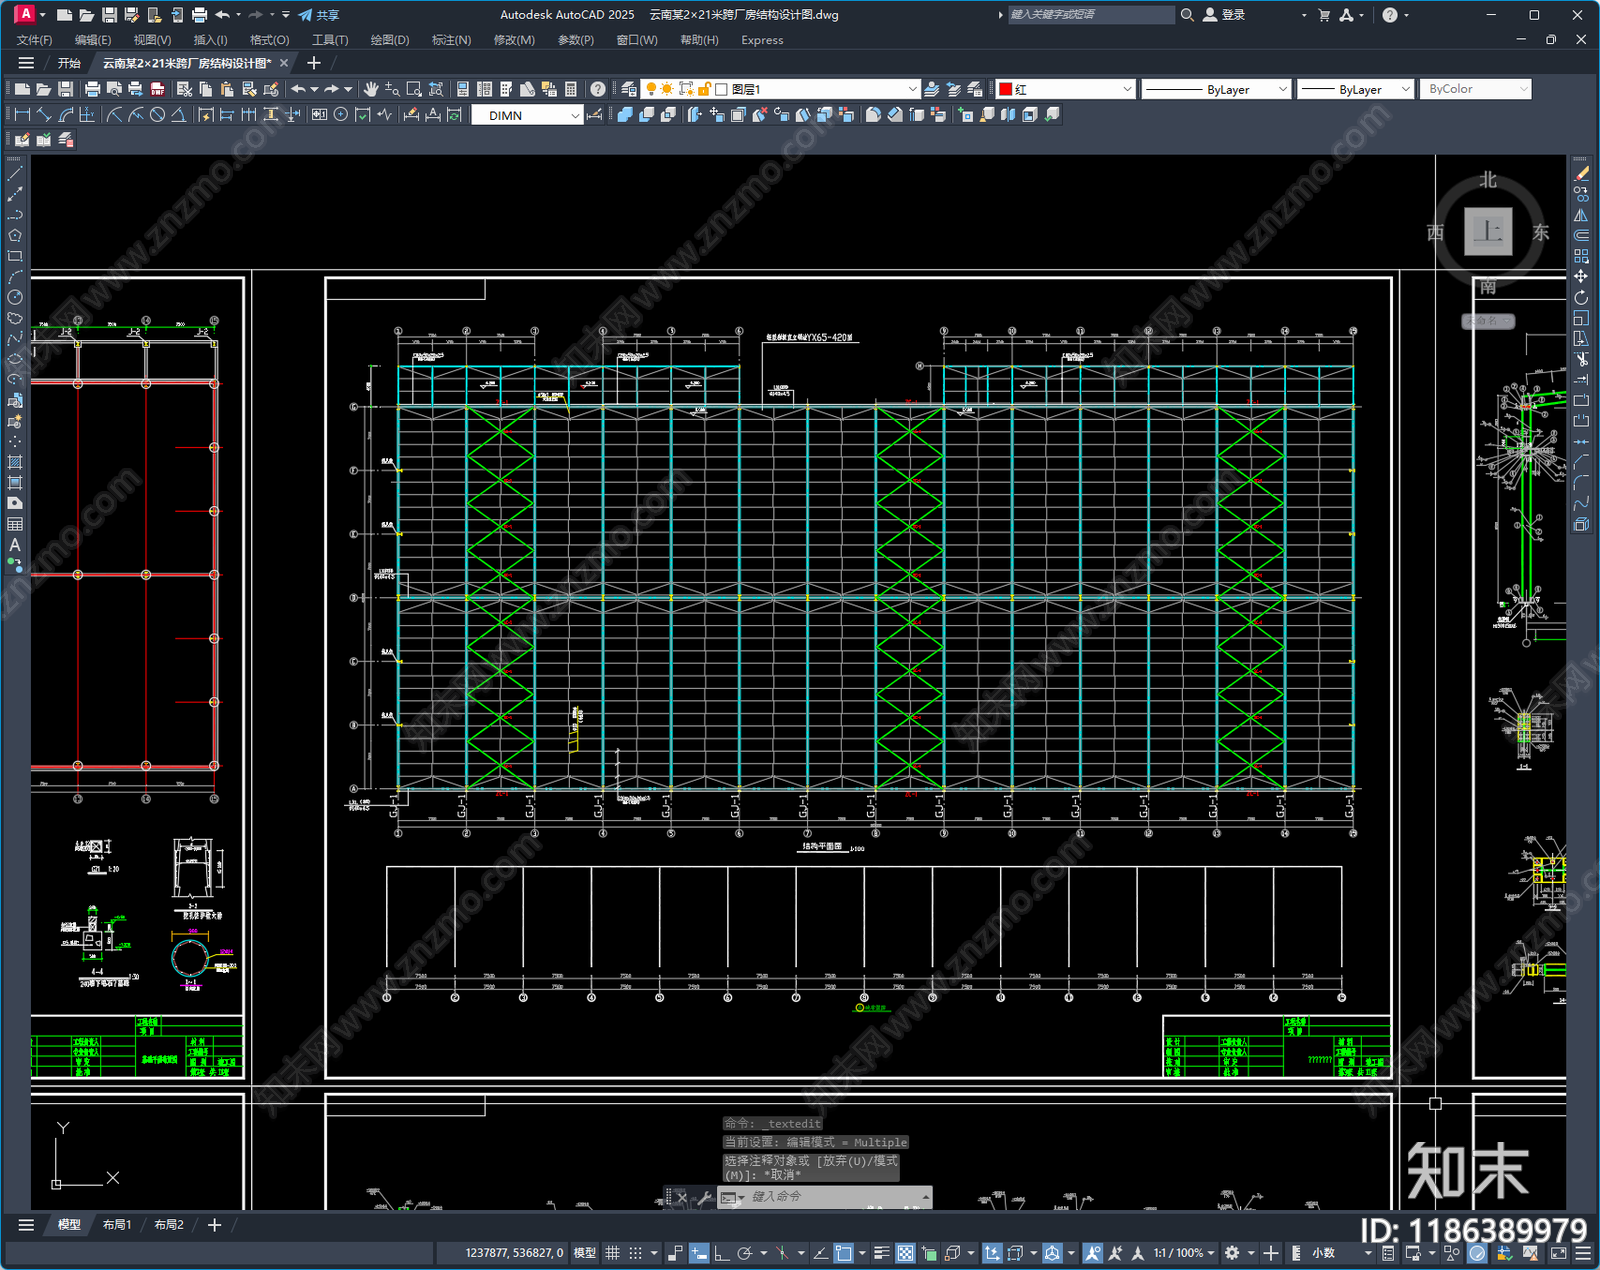Open the 1:1 / 100% annotation scale dropdown
The height and width of the screenshot is (1270, 1600).
(x=1184, y=1253)
